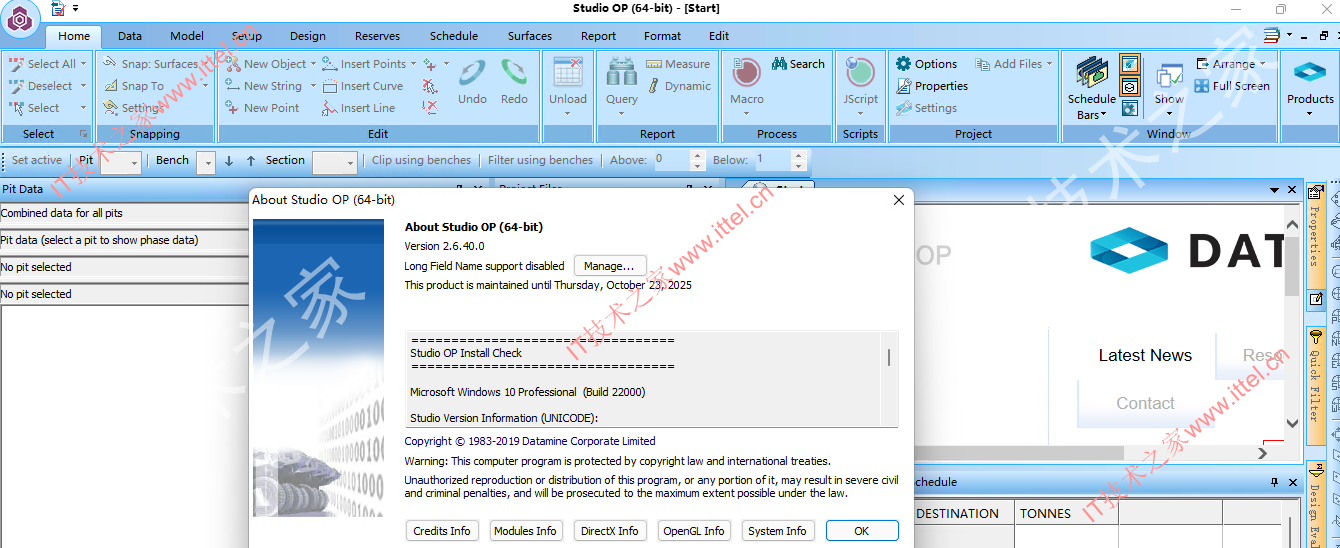Open the Bench dropdown

point(206,162)
